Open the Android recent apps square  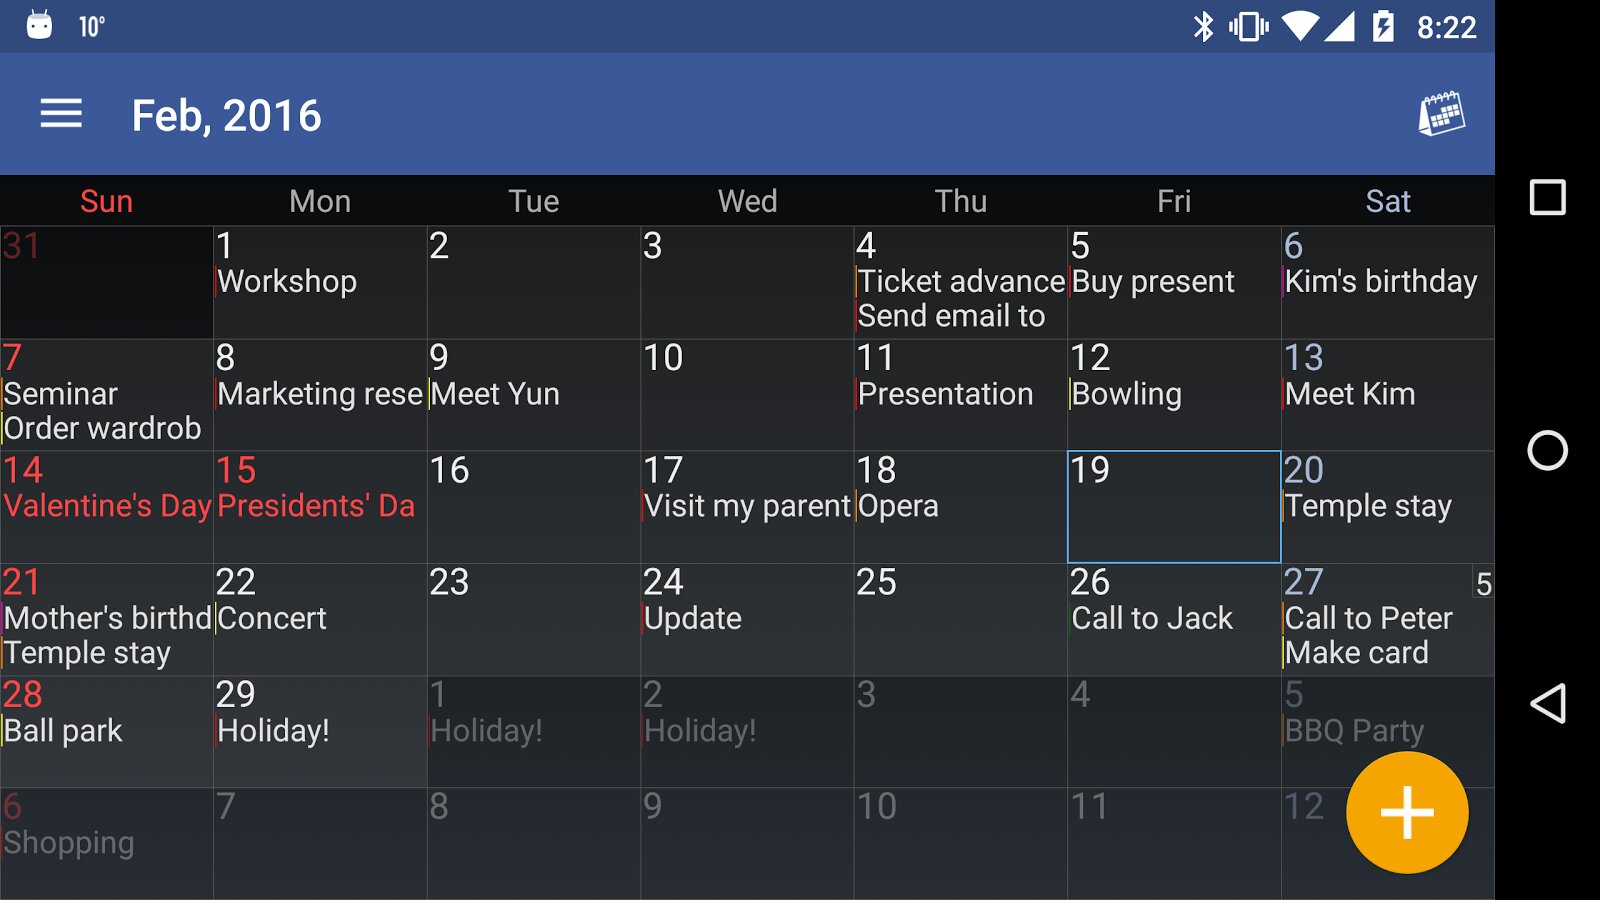(1547, 197)
